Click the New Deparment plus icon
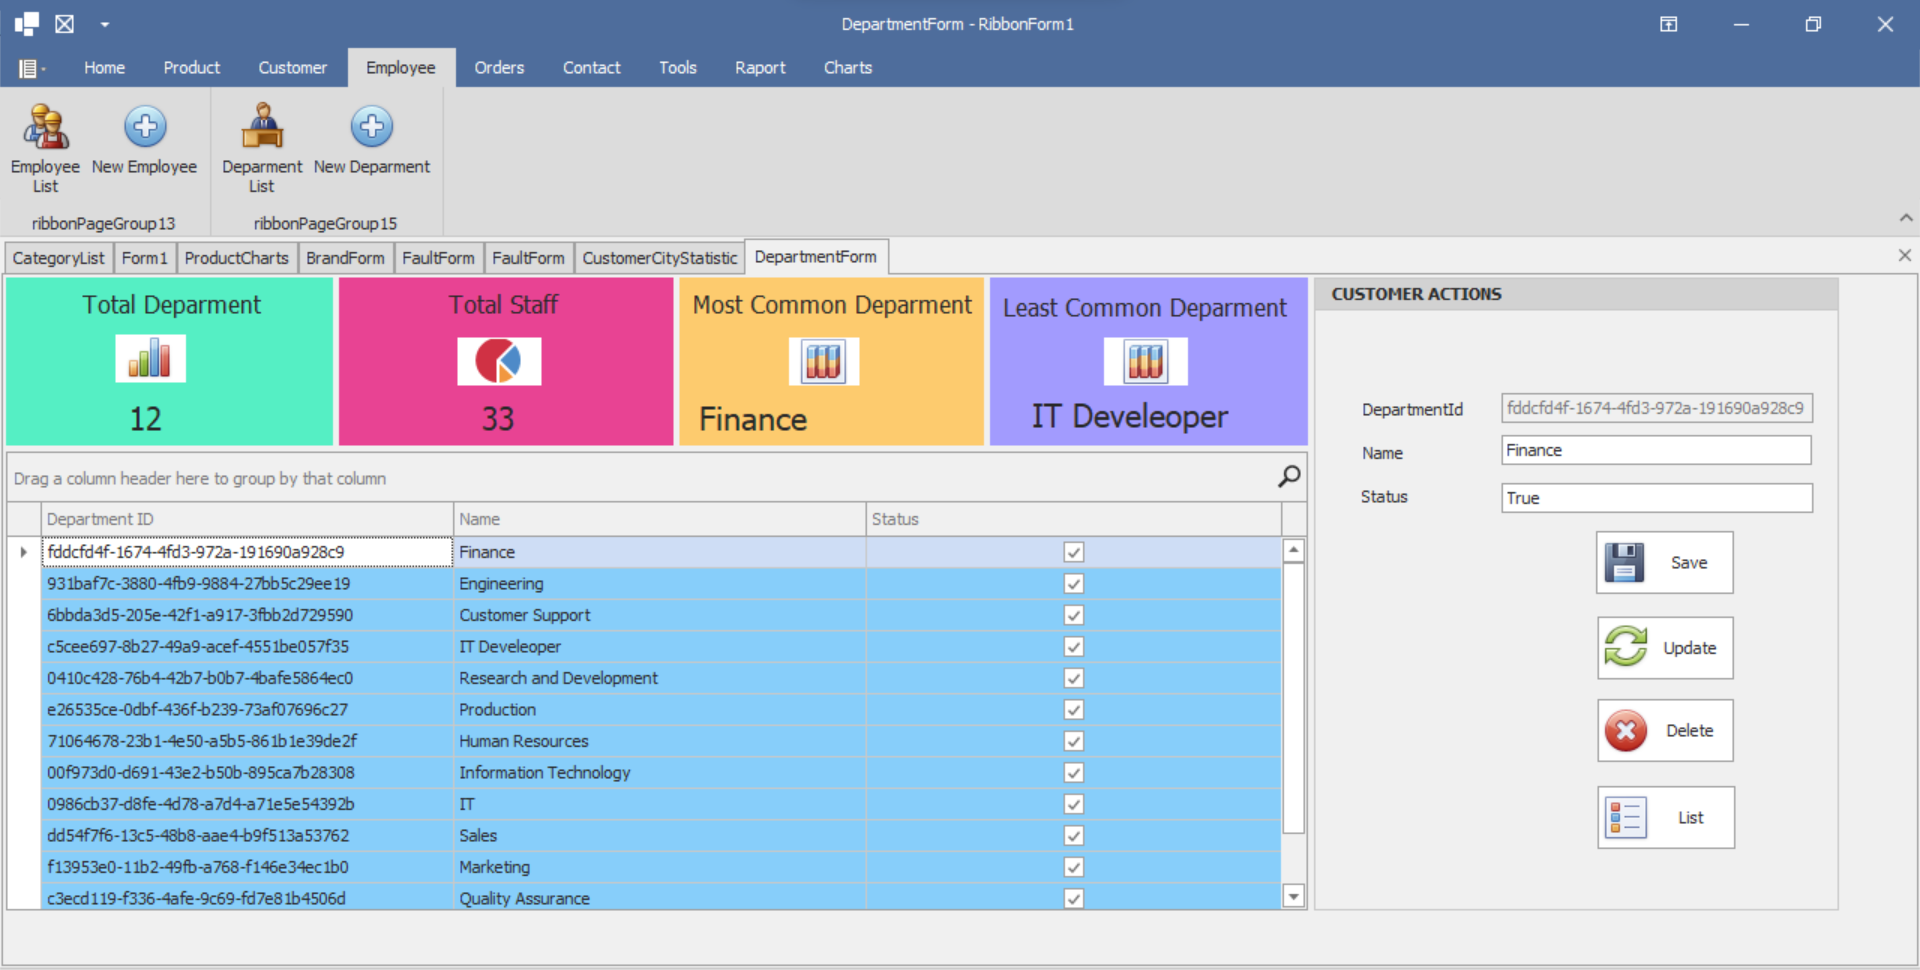Screen dimensions: 1920x970 click(372, 127)
